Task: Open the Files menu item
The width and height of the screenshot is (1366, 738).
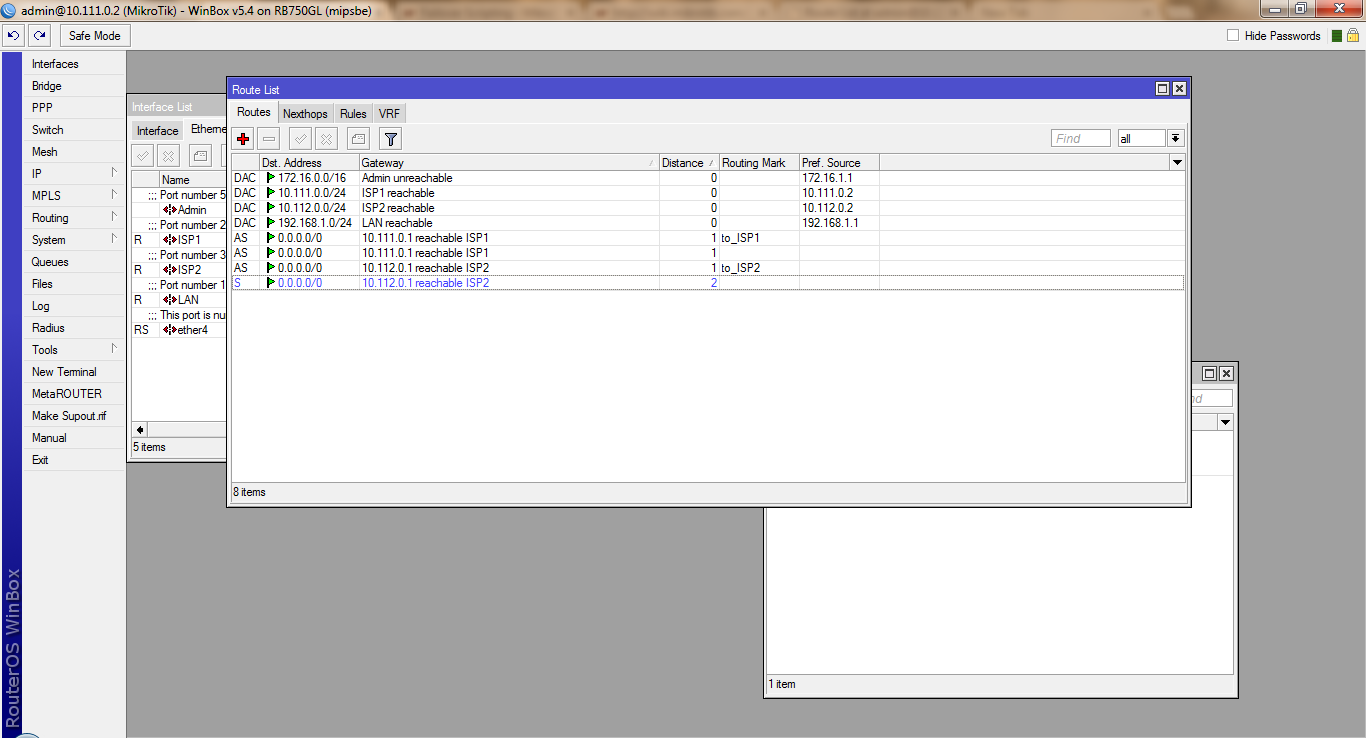Action: pos(74,284)
